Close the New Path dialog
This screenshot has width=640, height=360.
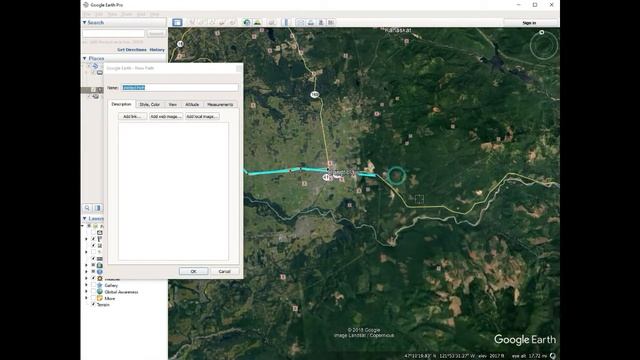tap(239, 68)
